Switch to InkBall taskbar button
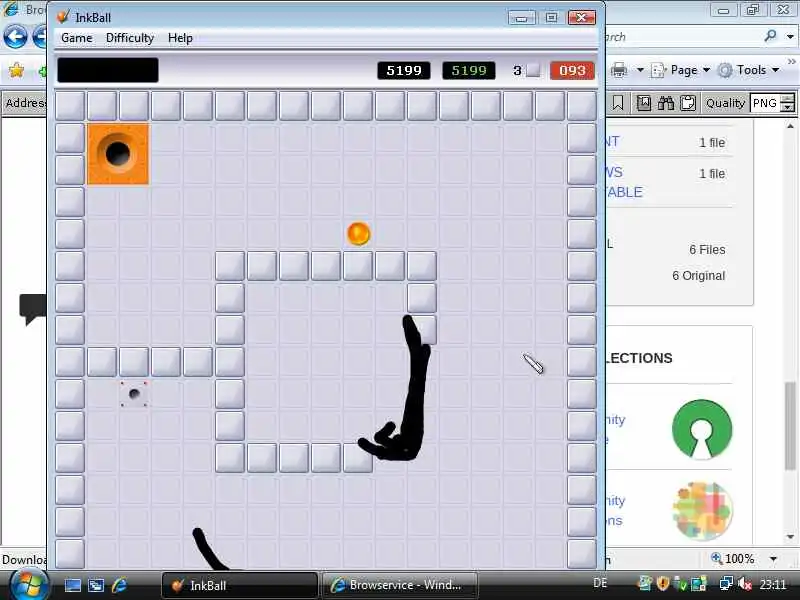Image resolution: width=800 pixels, height=600 pixels. click(x=239, y=585)
